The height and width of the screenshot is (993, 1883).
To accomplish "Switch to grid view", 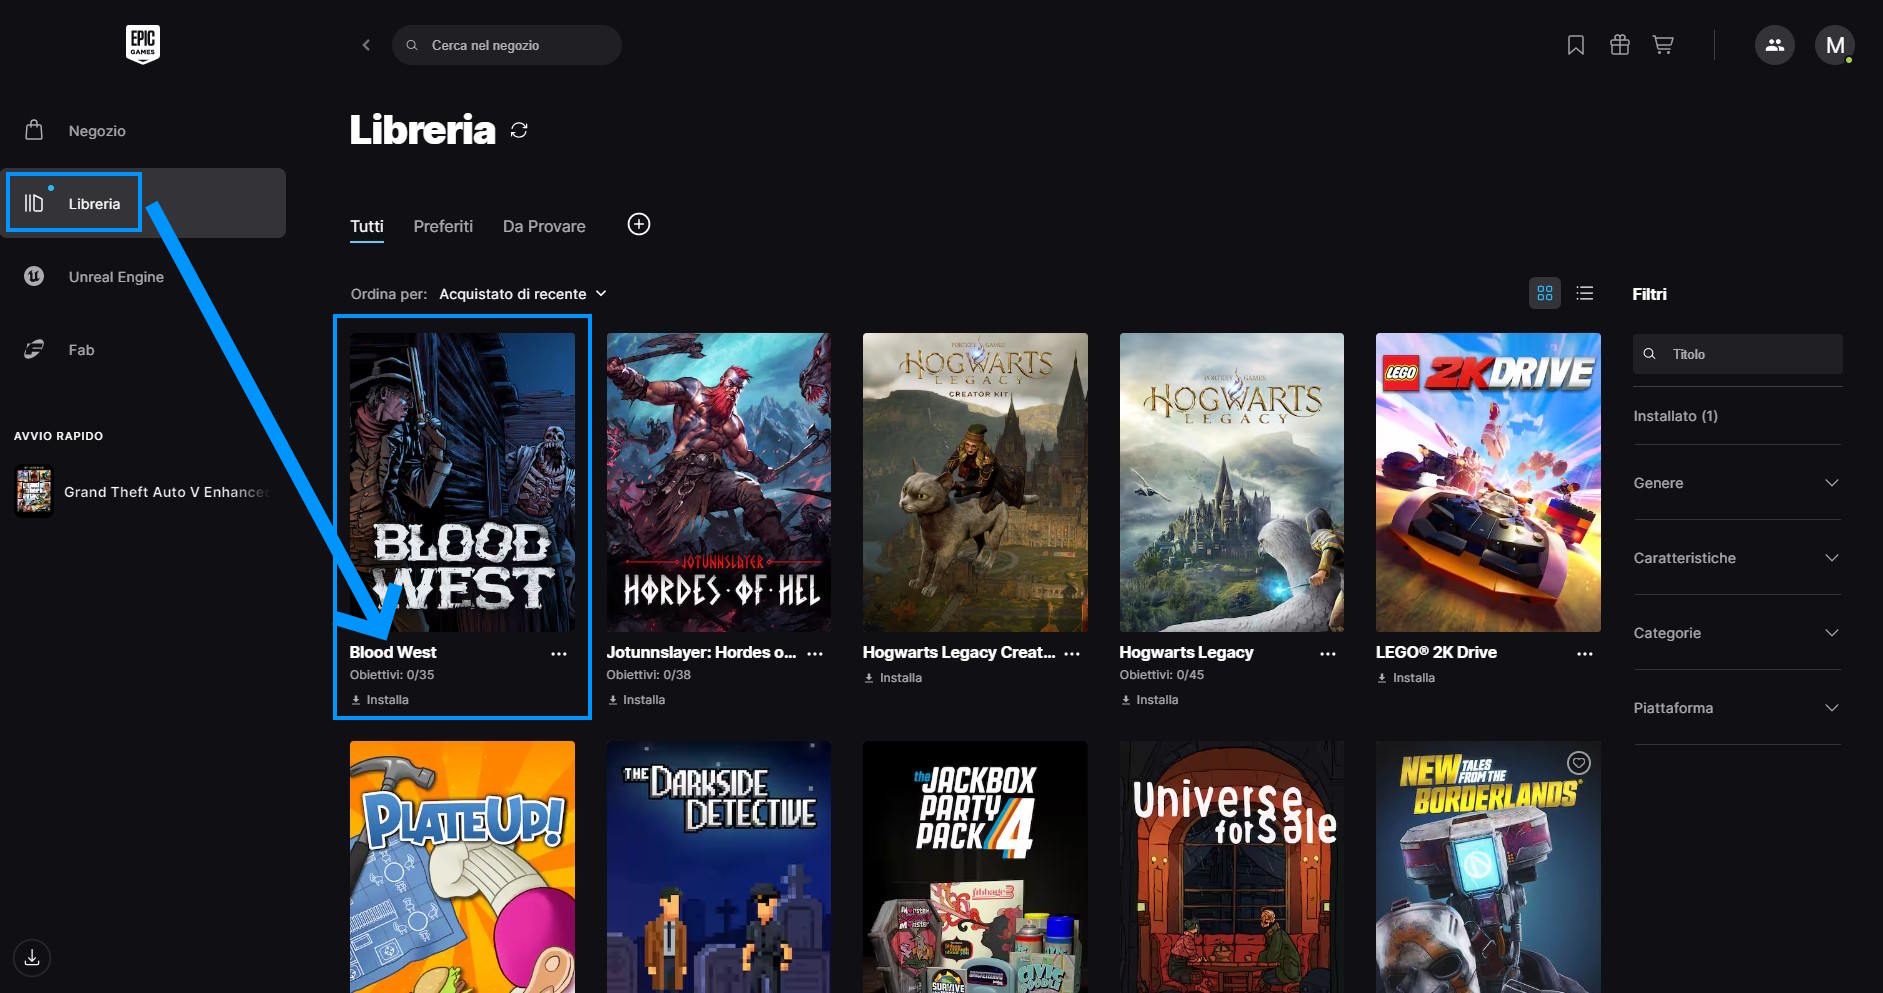I will tap(1544, 293).
